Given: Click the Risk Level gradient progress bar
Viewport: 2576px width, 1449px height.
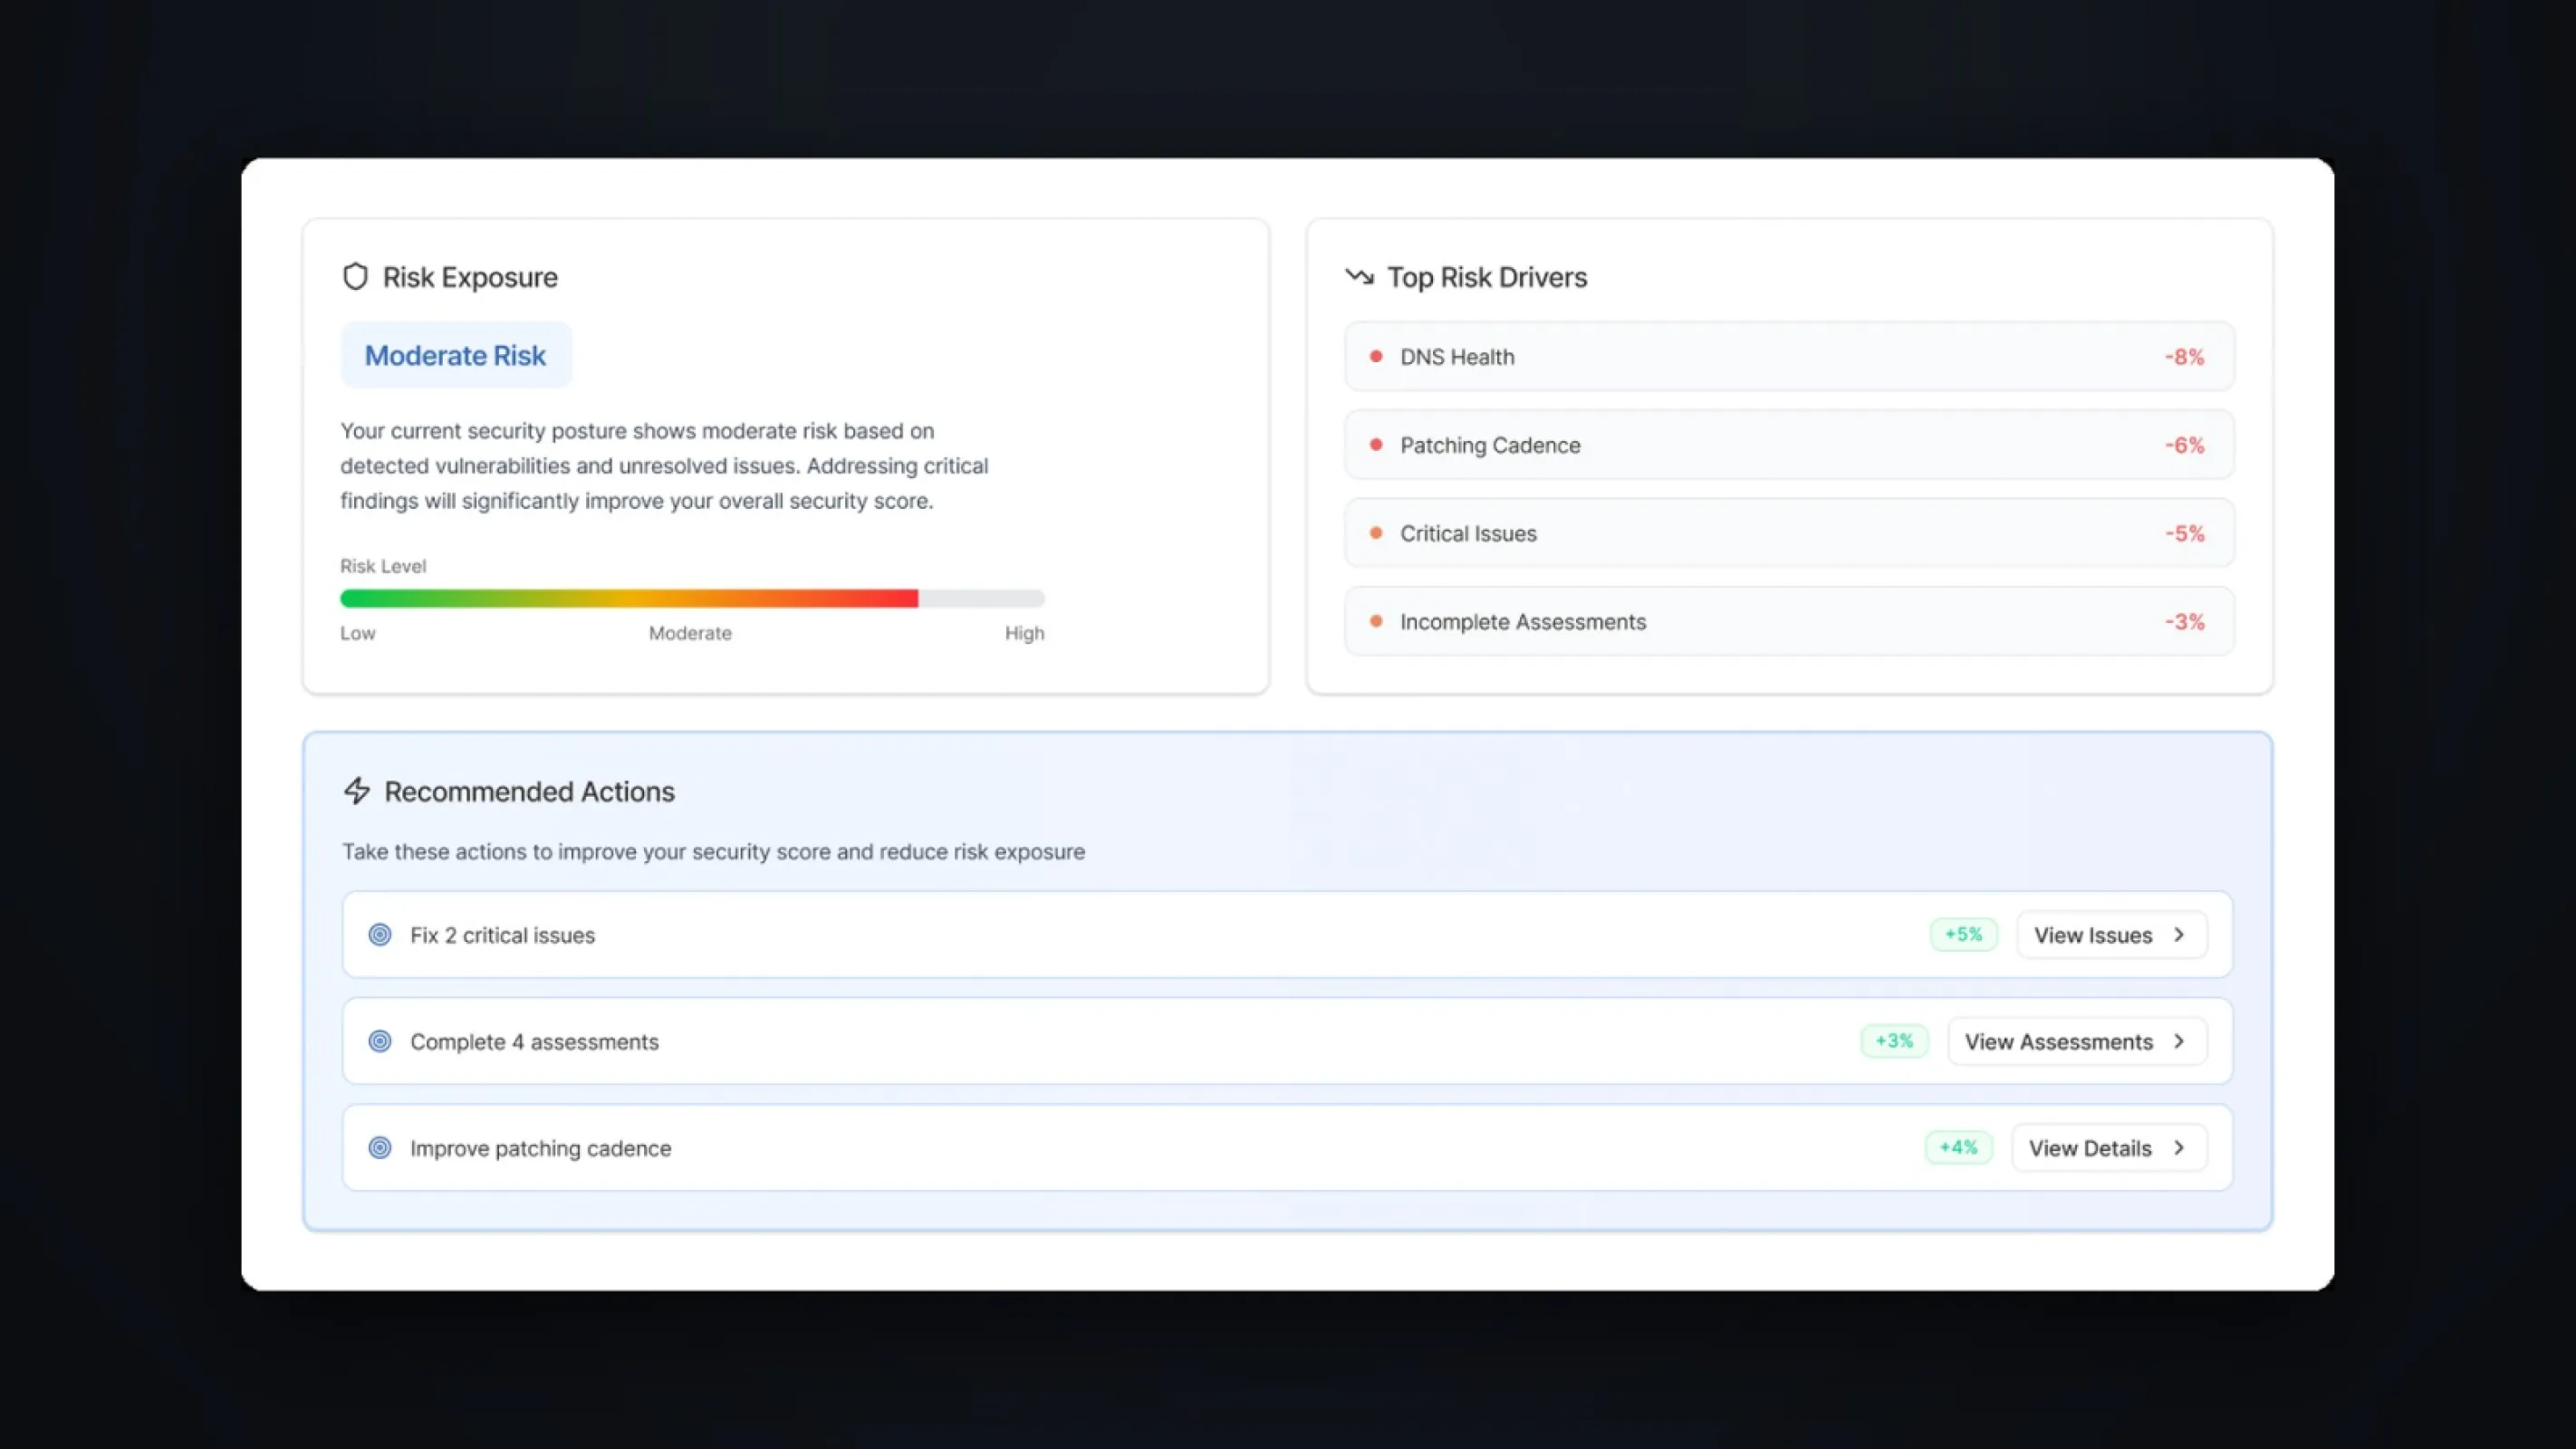Looking at the screenshot, I should [692, 598].
